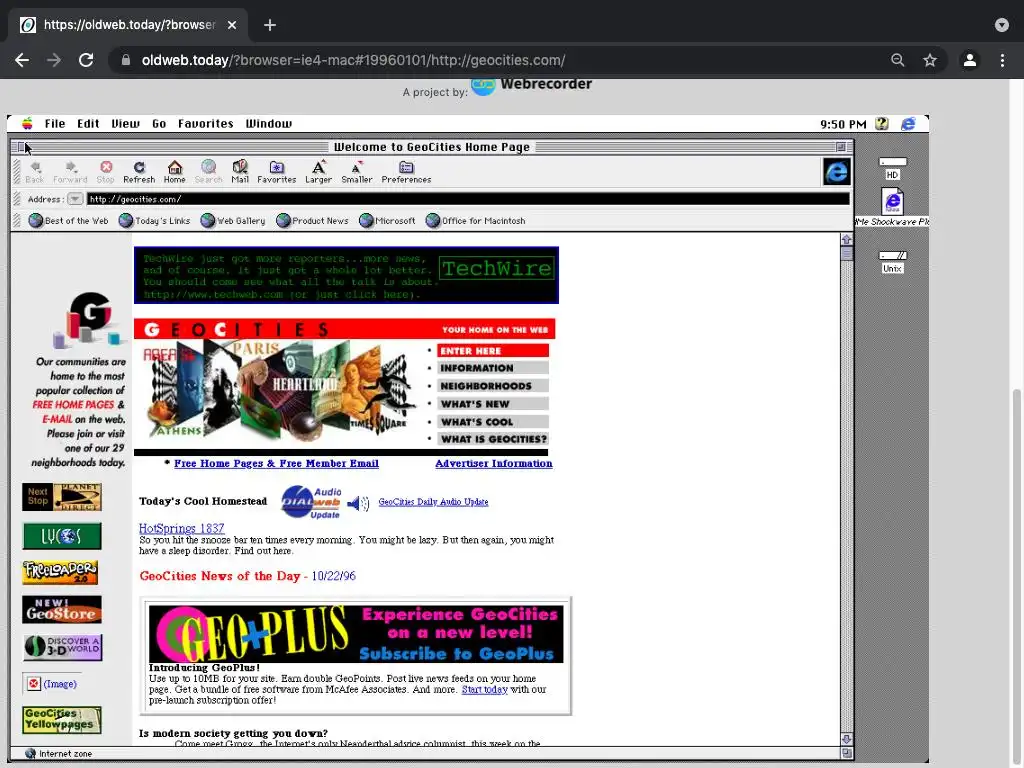Click Product News favorites button
Viewport: 1024px width, 768px height.
pos(312,221)
